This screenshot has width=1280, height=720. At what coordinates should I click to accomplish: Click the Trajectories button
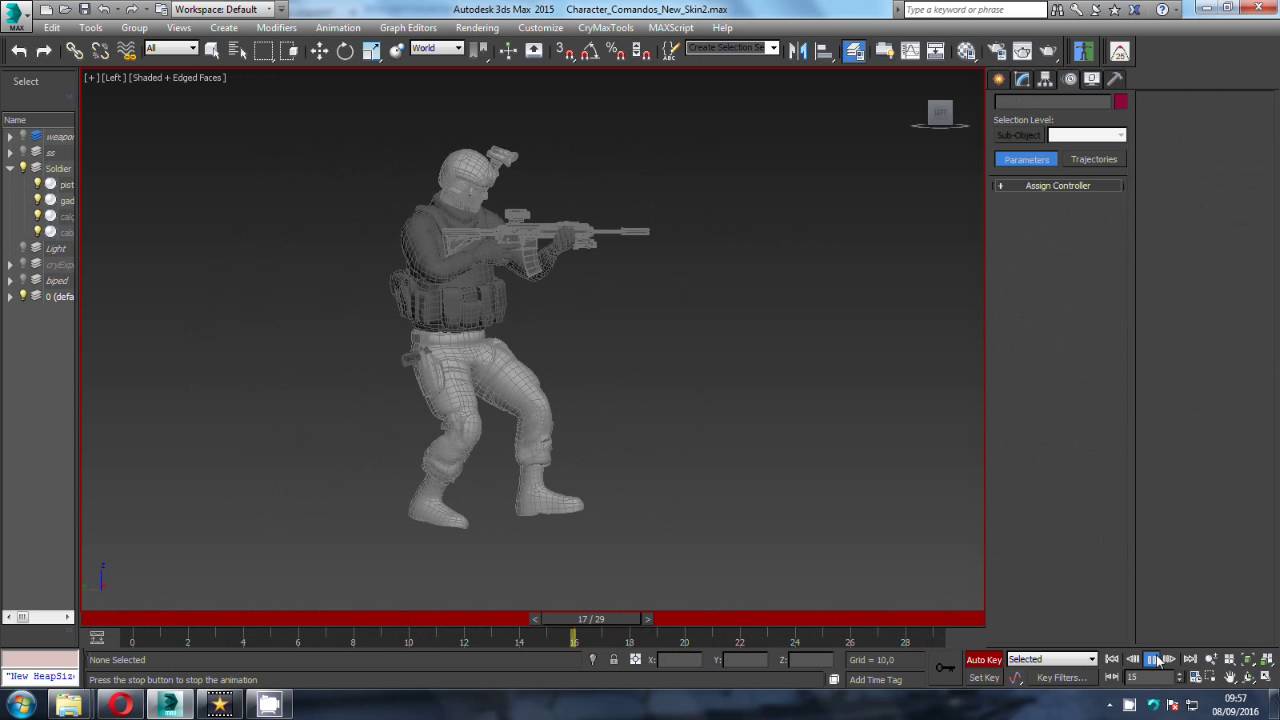[1094, 160]
